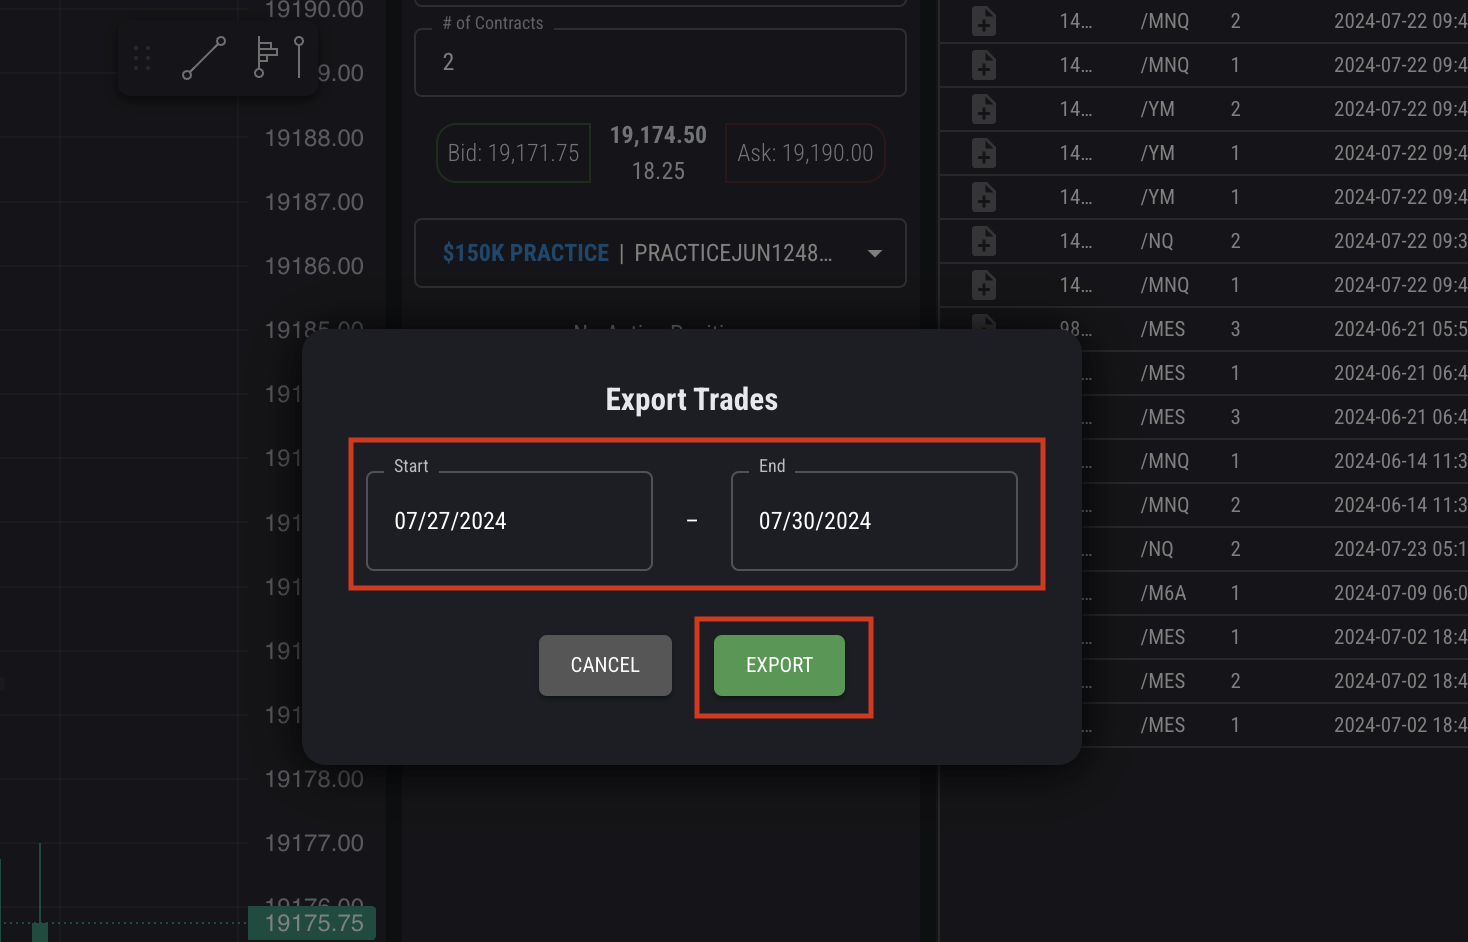Click the End date field
The height and width of the screenshot is (942, 1468).
coord(873,521)
